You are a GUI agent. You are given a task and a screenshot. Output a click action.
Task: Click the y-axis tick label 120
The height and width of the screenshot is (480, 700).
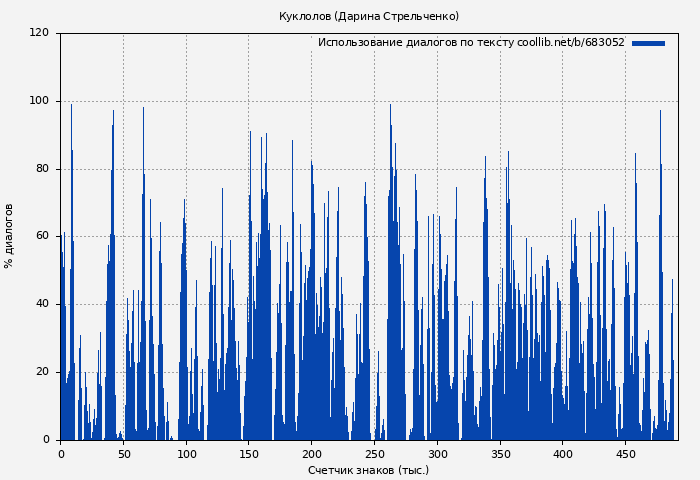tap(39, 33)
